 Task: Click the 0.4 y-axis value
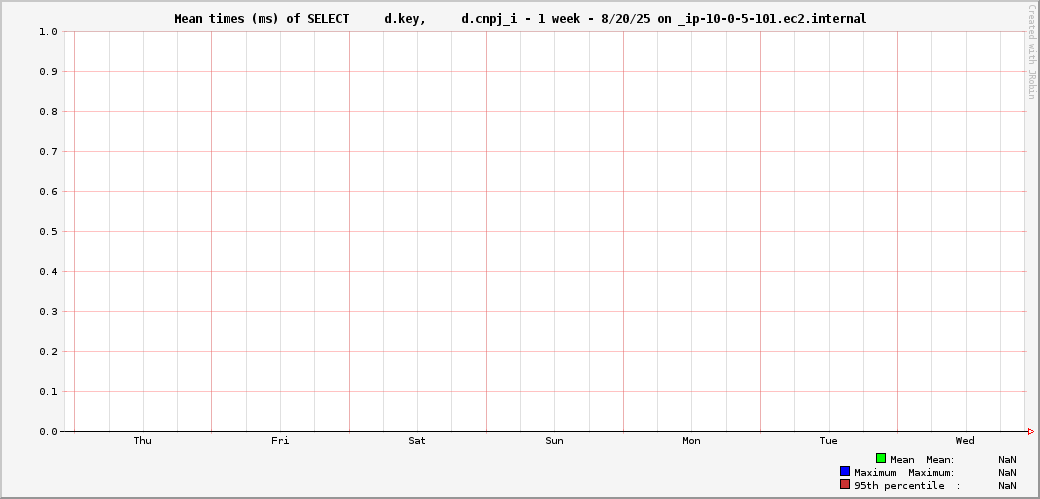tap(48, 271)
